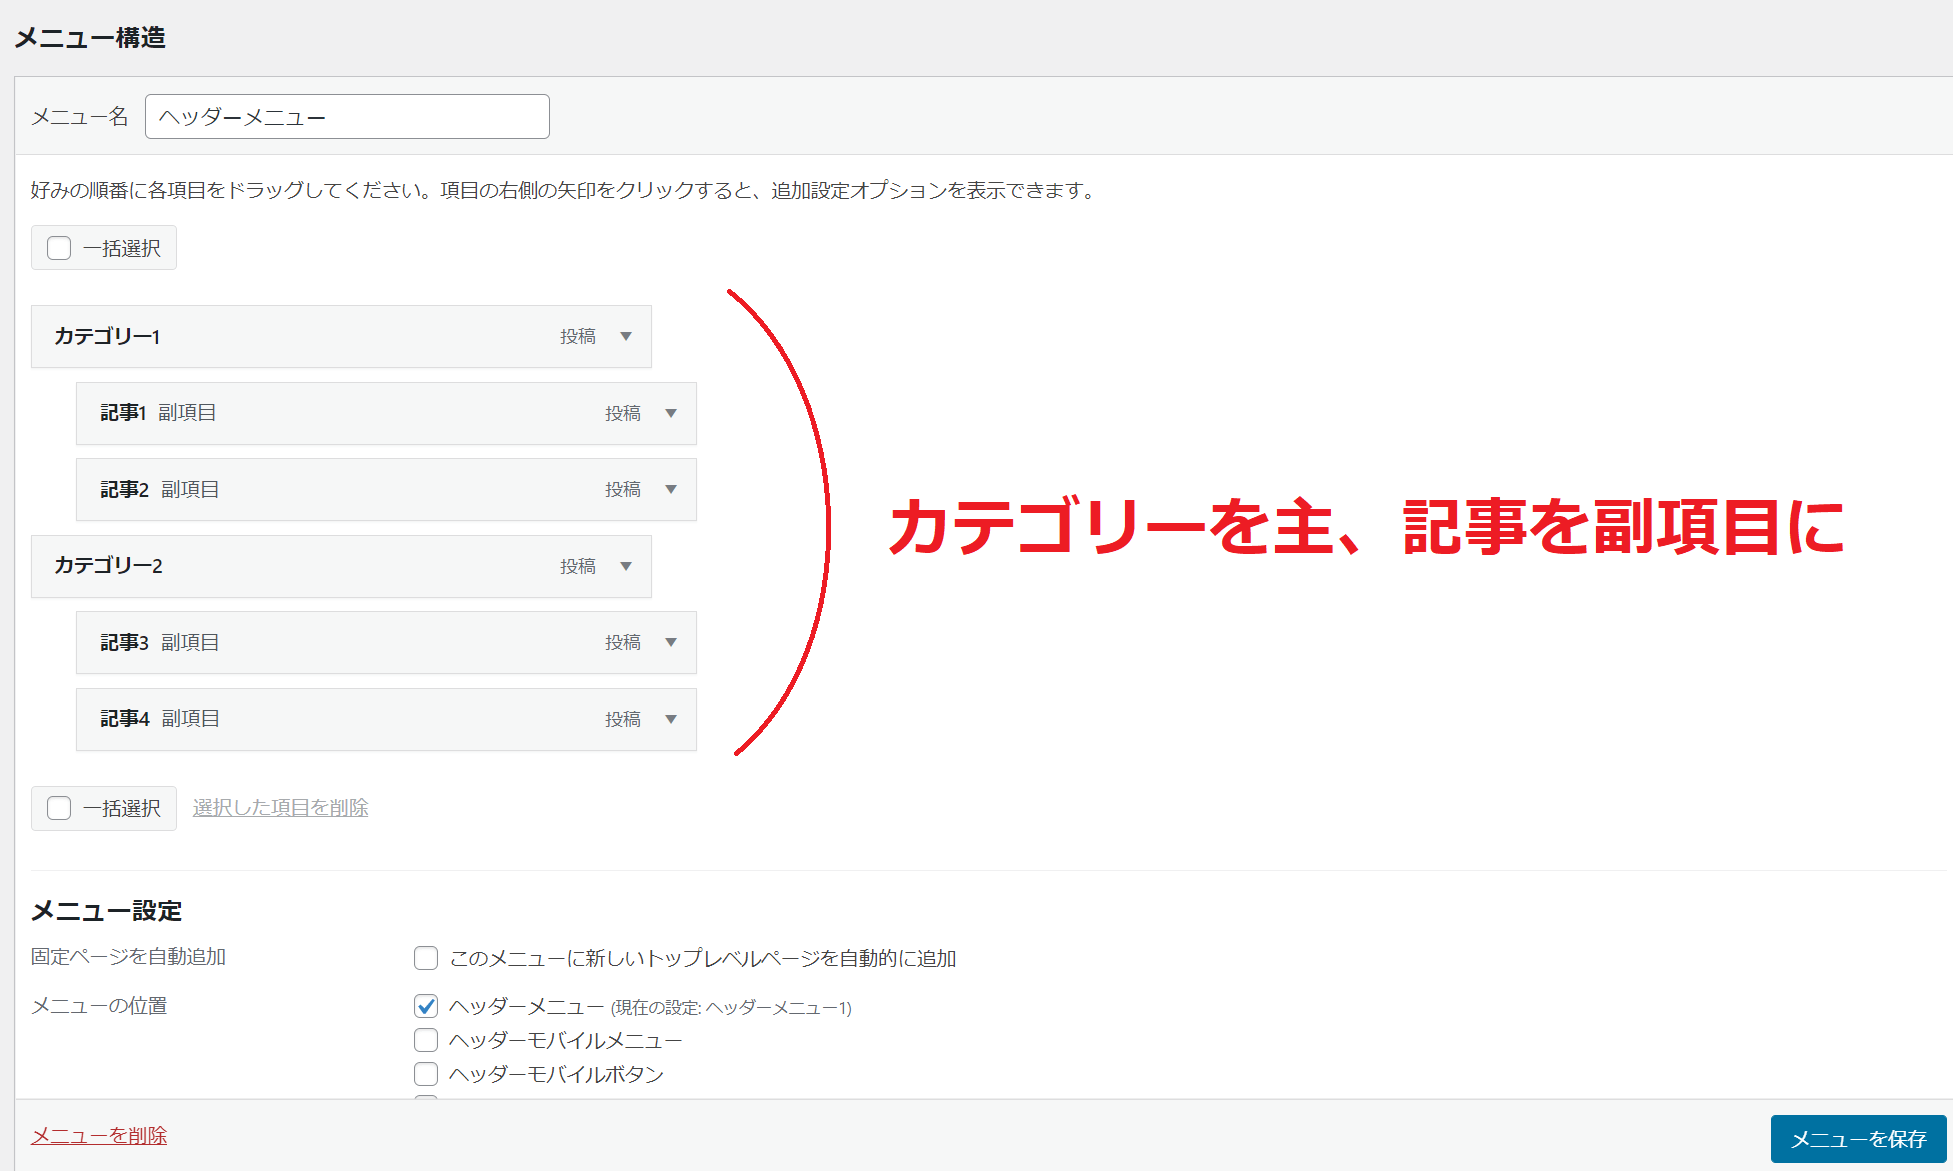Select the 記事2 submenu item bar
Image resolution: width=1953 pixels, height=1171 pixels.
pyautogui.click(x=386, y=490)
